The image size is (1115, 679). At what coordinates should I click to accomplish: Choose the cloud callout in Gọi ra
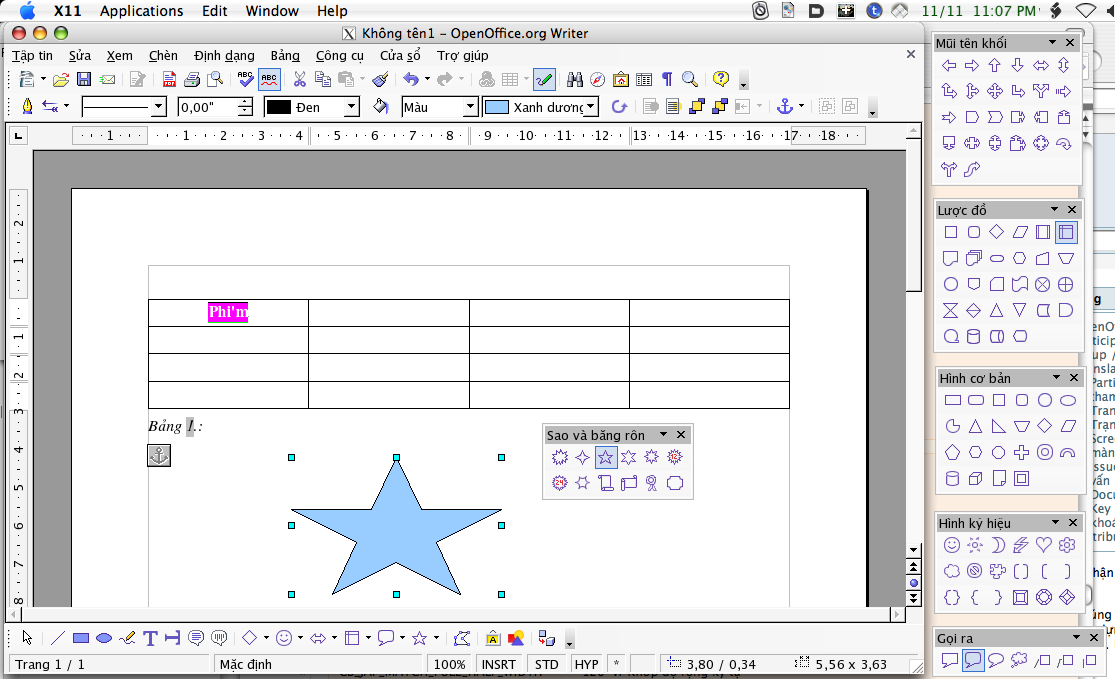(x=1018, y=661)
